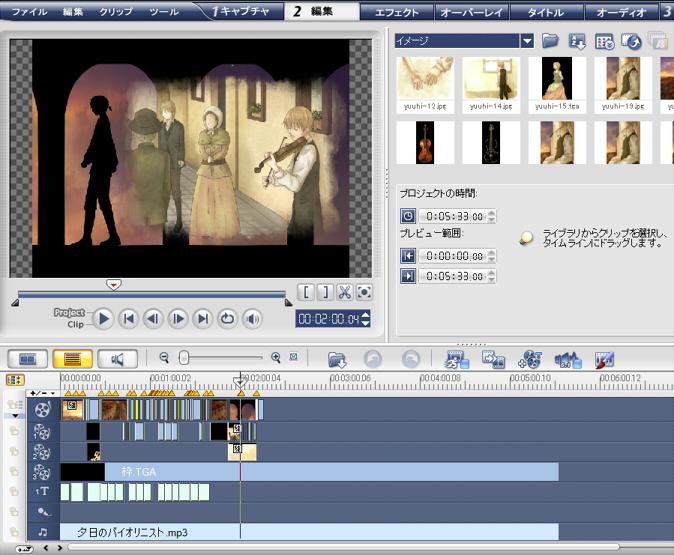Select the yuuhi-15.tga thumbnail

pyautogui.click(x=557, y=85)
